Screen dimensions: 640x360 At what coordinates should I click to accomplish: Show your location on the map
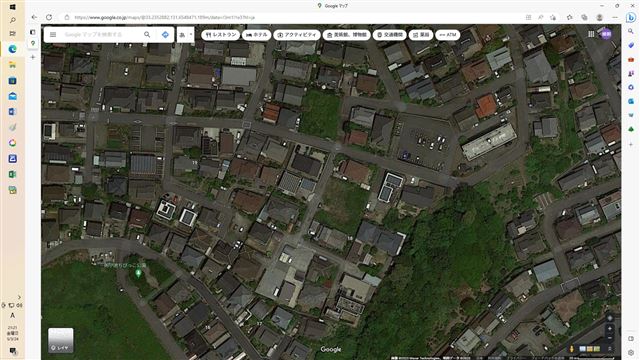tap(610, 318)
